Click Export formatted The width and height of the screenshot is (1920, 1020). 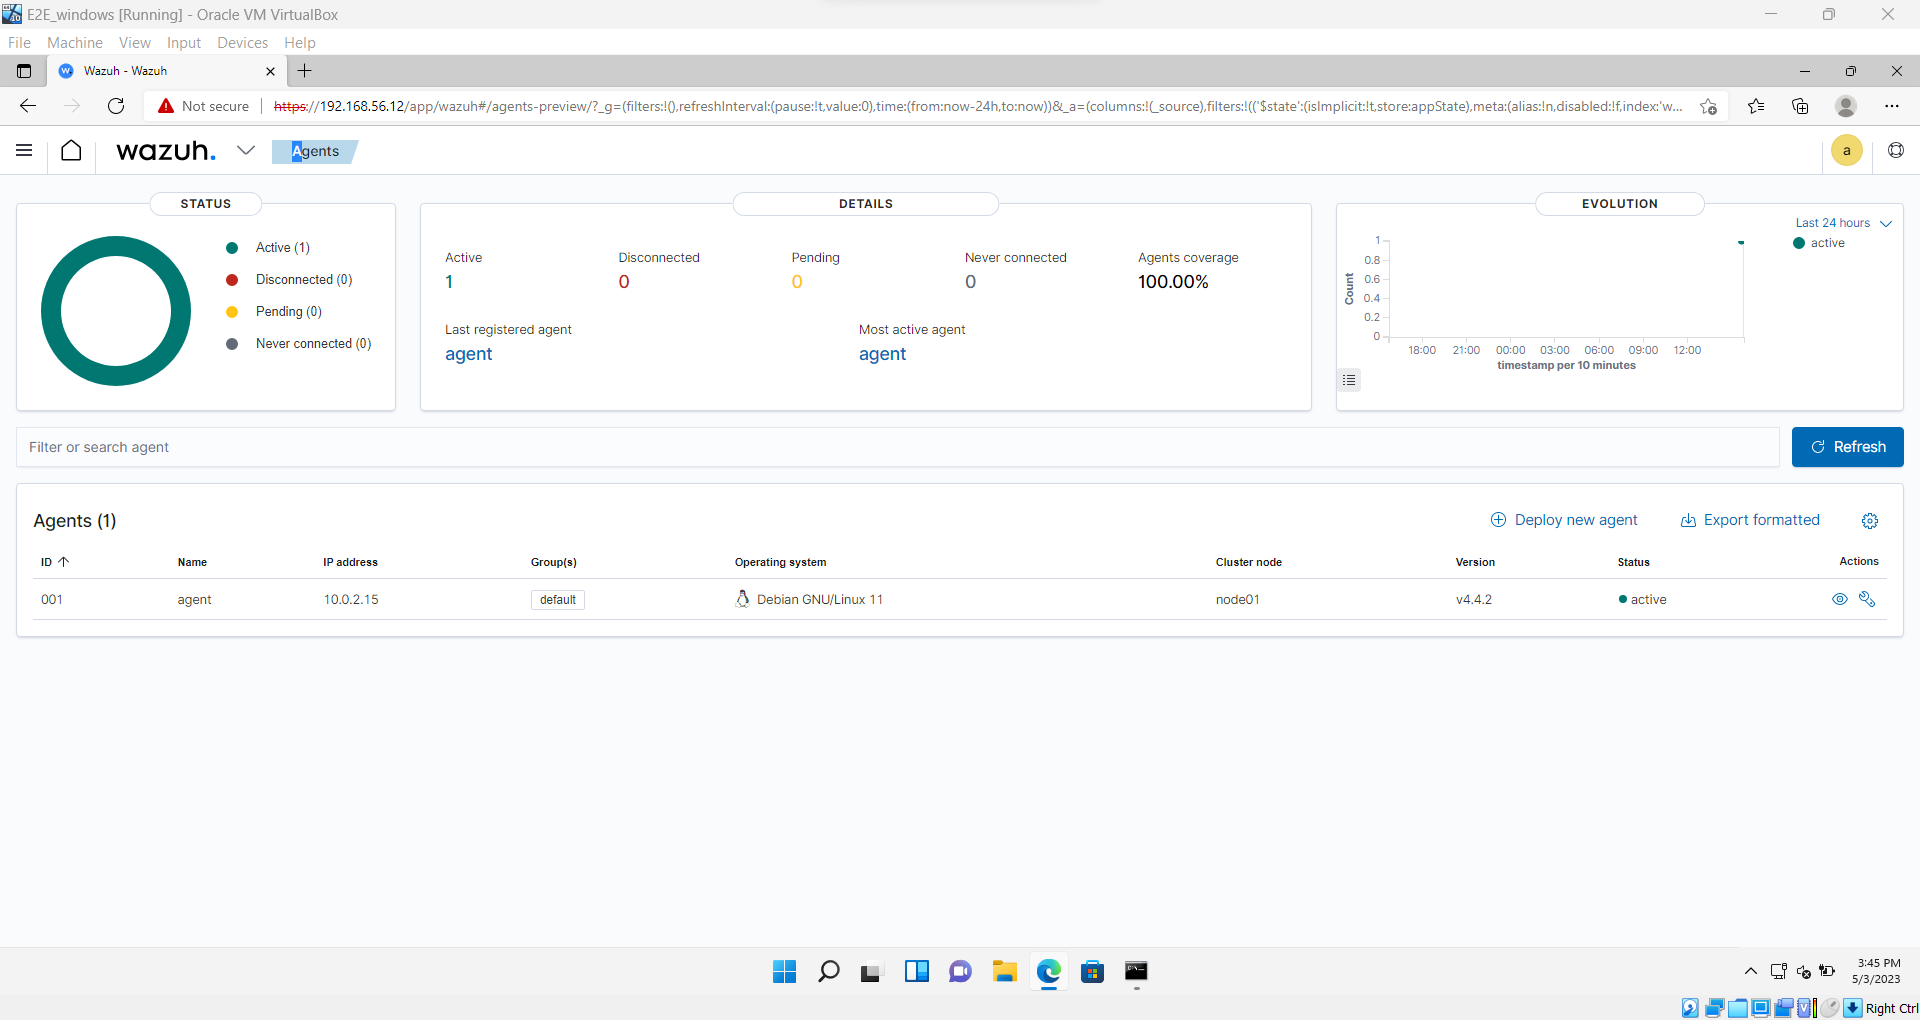[x=1750, y=520]
